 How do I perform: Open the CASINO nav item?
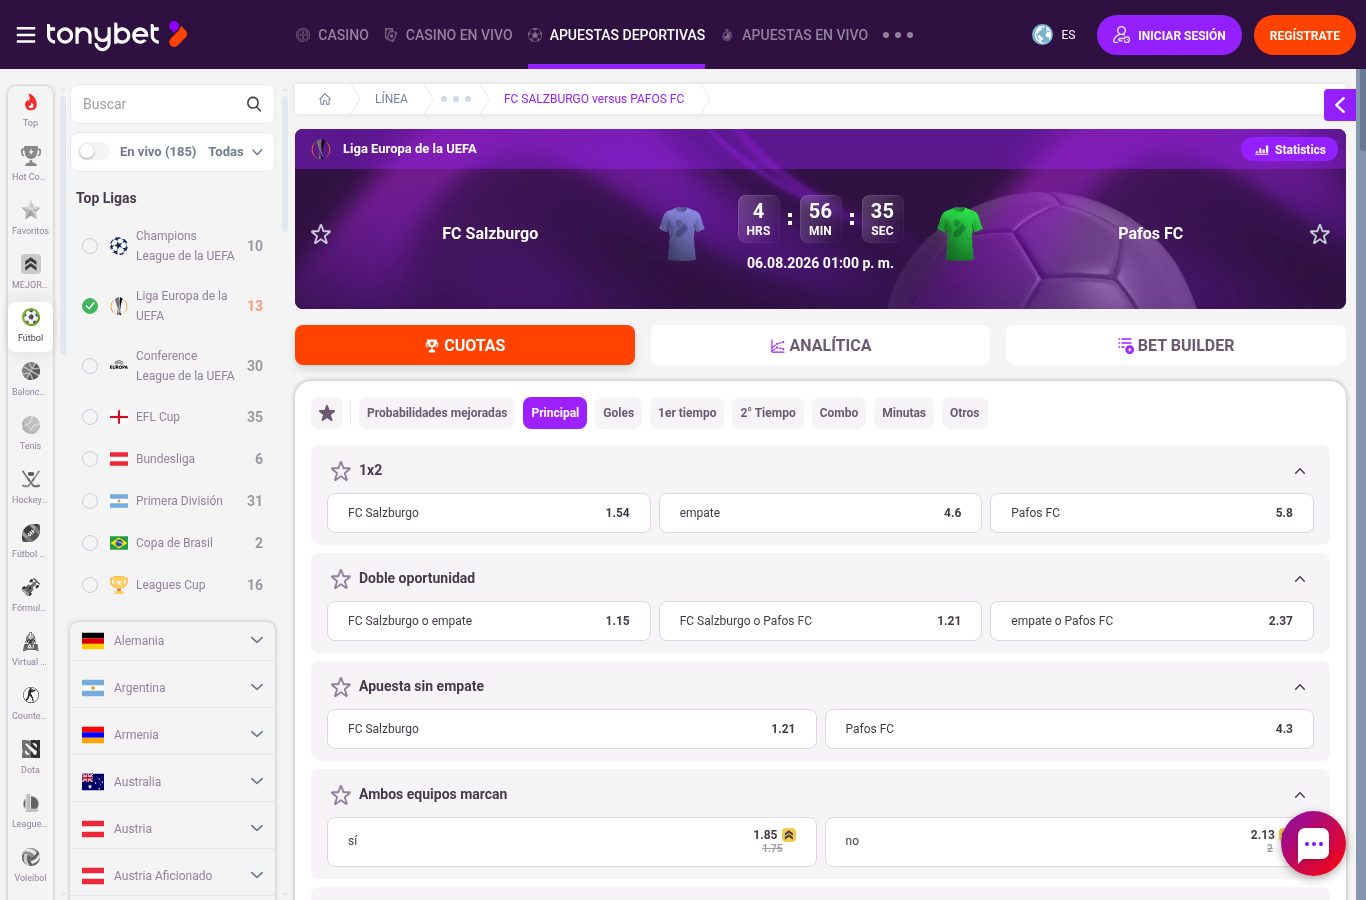(x=332, y=35)
